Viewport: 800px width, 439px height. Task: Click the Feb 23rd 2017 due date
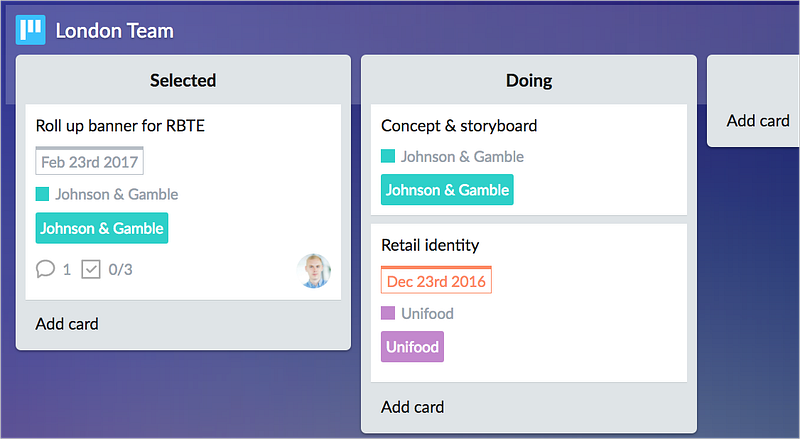90,162
